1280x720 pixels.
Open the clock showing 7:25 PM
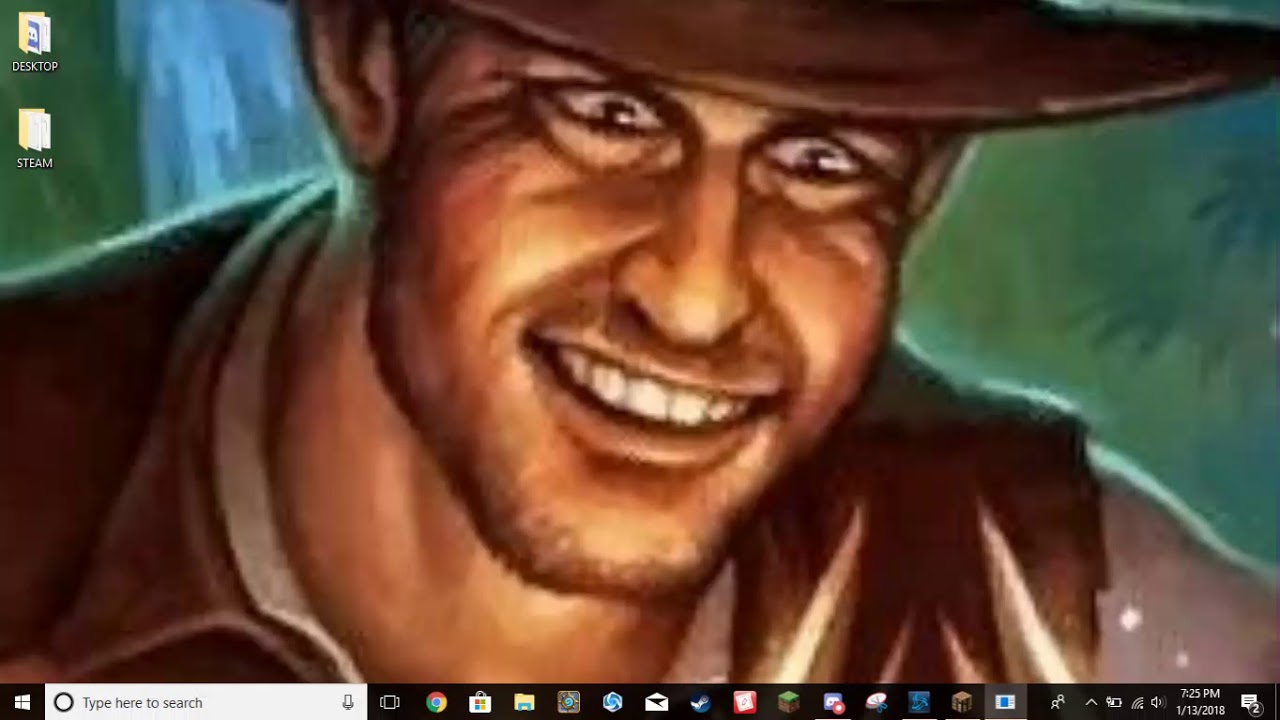pyautogui.click(x=1200, y=702)
